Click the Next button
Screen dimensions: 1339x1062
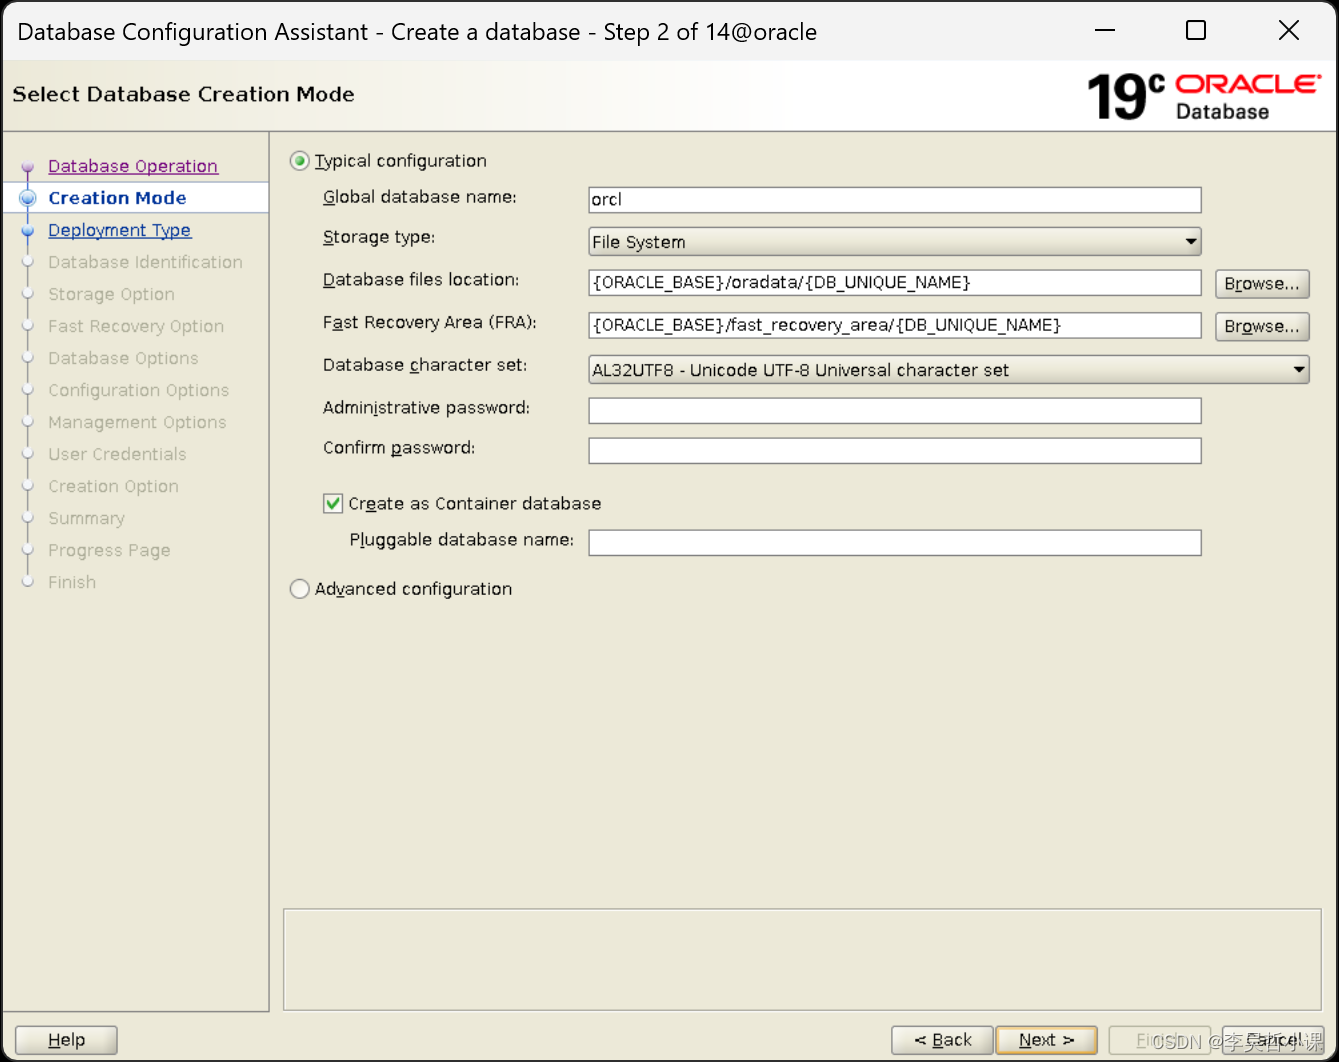click(x=1046, y=1040)
